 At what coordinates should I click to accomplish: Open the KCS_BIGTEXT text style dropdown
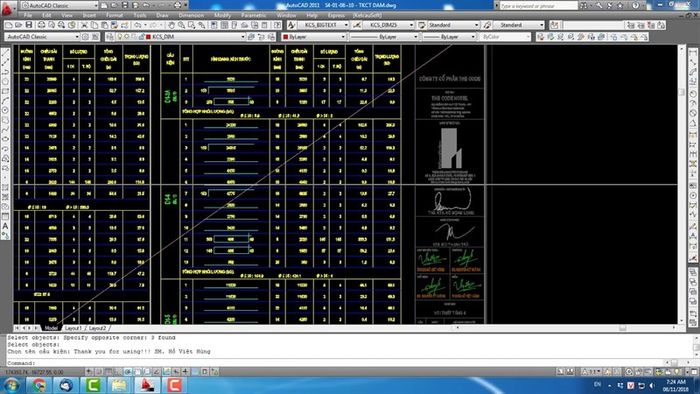coord(346,25)
